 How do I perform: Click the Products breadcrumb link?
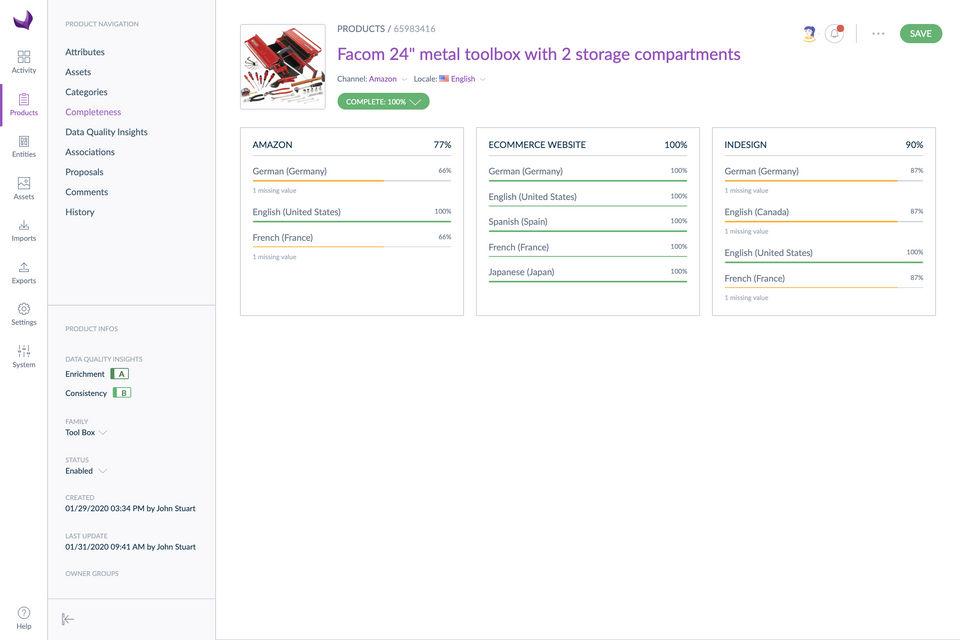[x=360, y=29]
